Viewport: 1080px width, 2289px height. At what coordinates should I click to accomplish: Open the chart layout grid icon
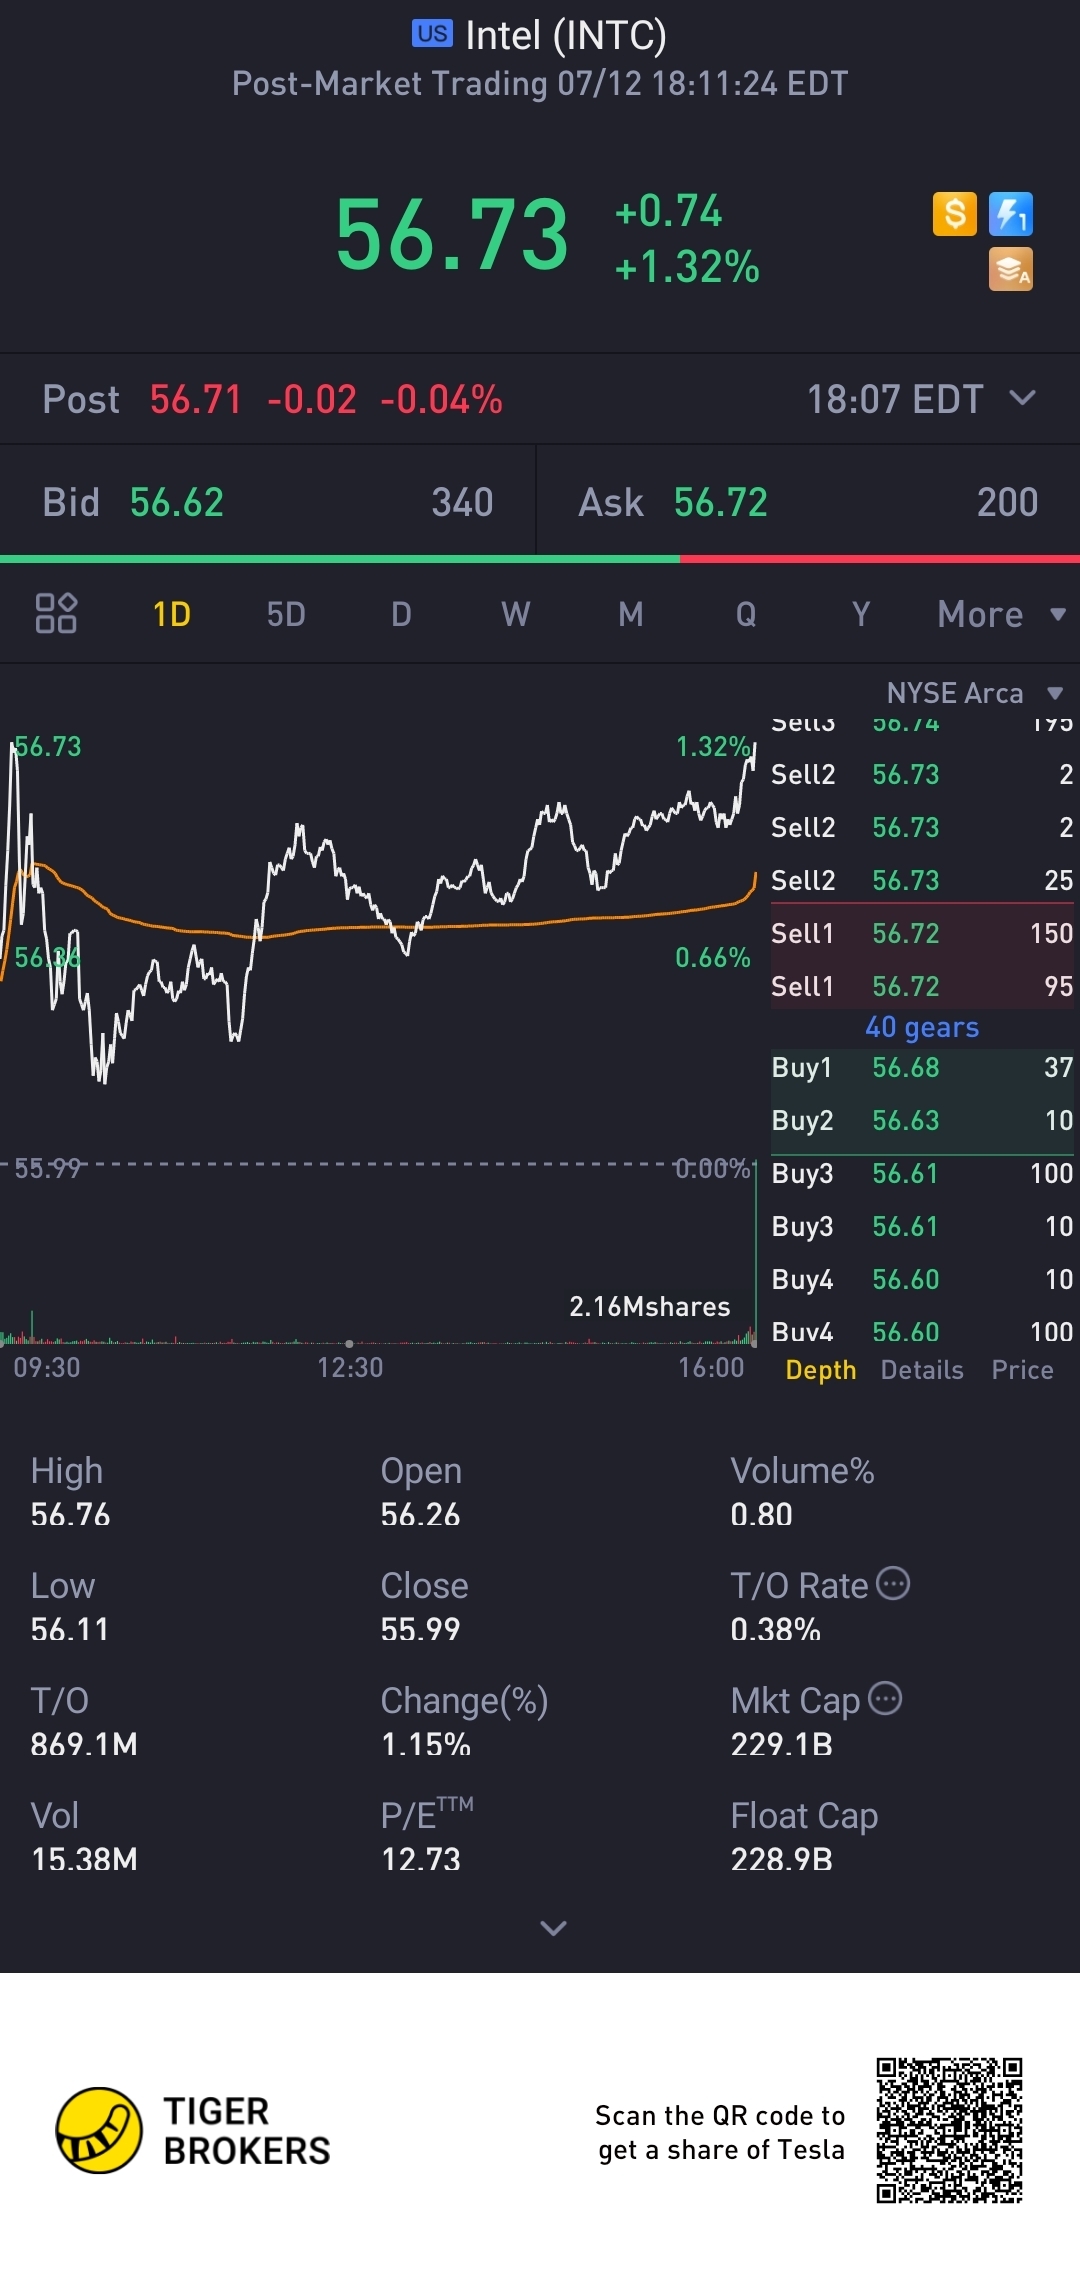coord(56,613)
